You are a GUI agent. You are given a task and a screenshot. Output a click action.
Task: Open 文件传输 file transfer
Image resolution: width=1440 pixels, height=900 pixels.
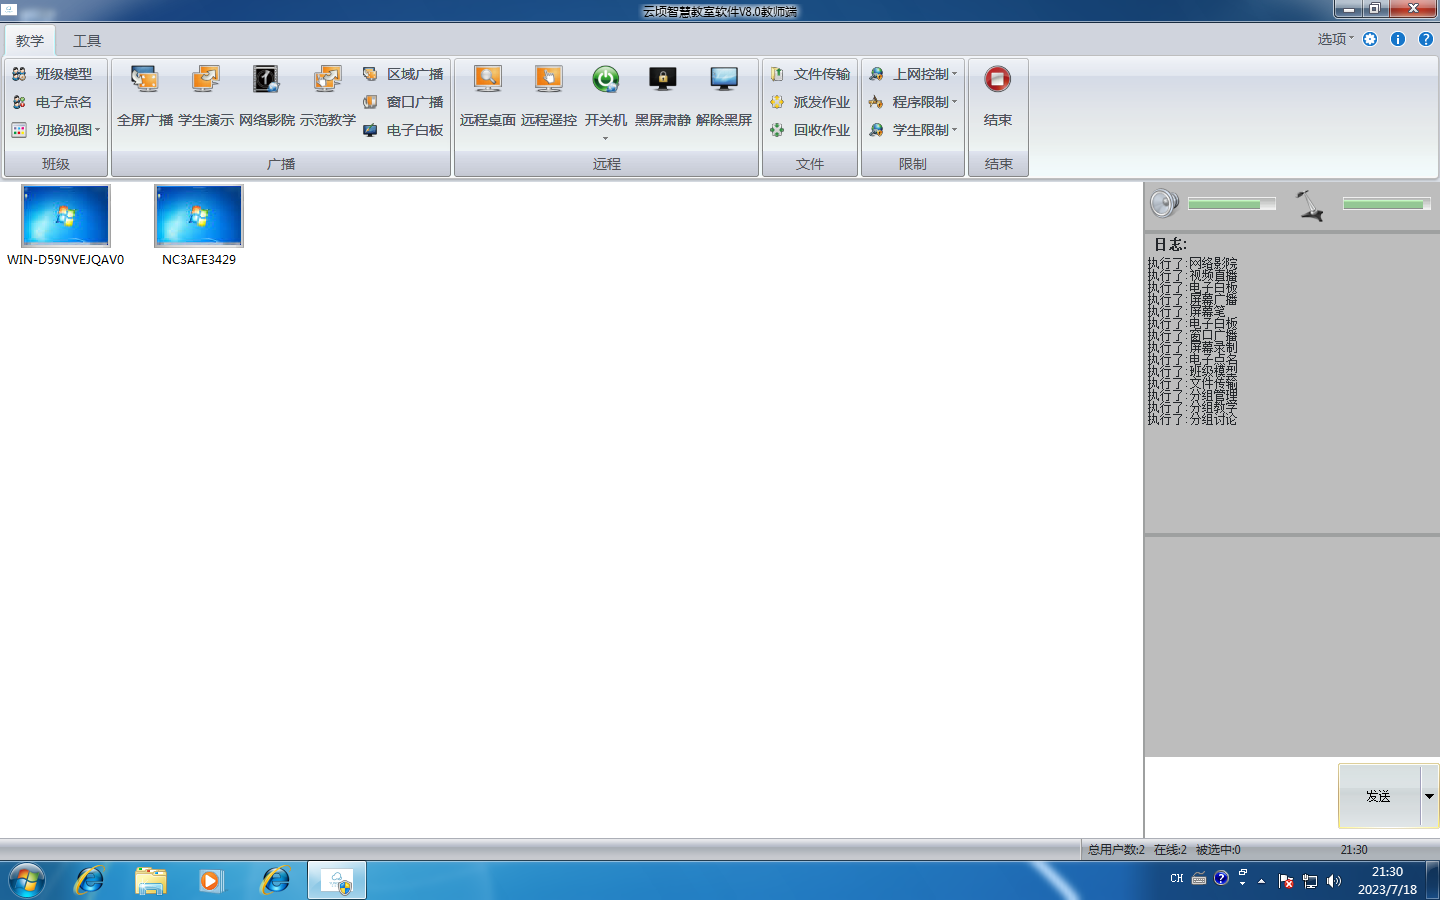click(810, 74)
